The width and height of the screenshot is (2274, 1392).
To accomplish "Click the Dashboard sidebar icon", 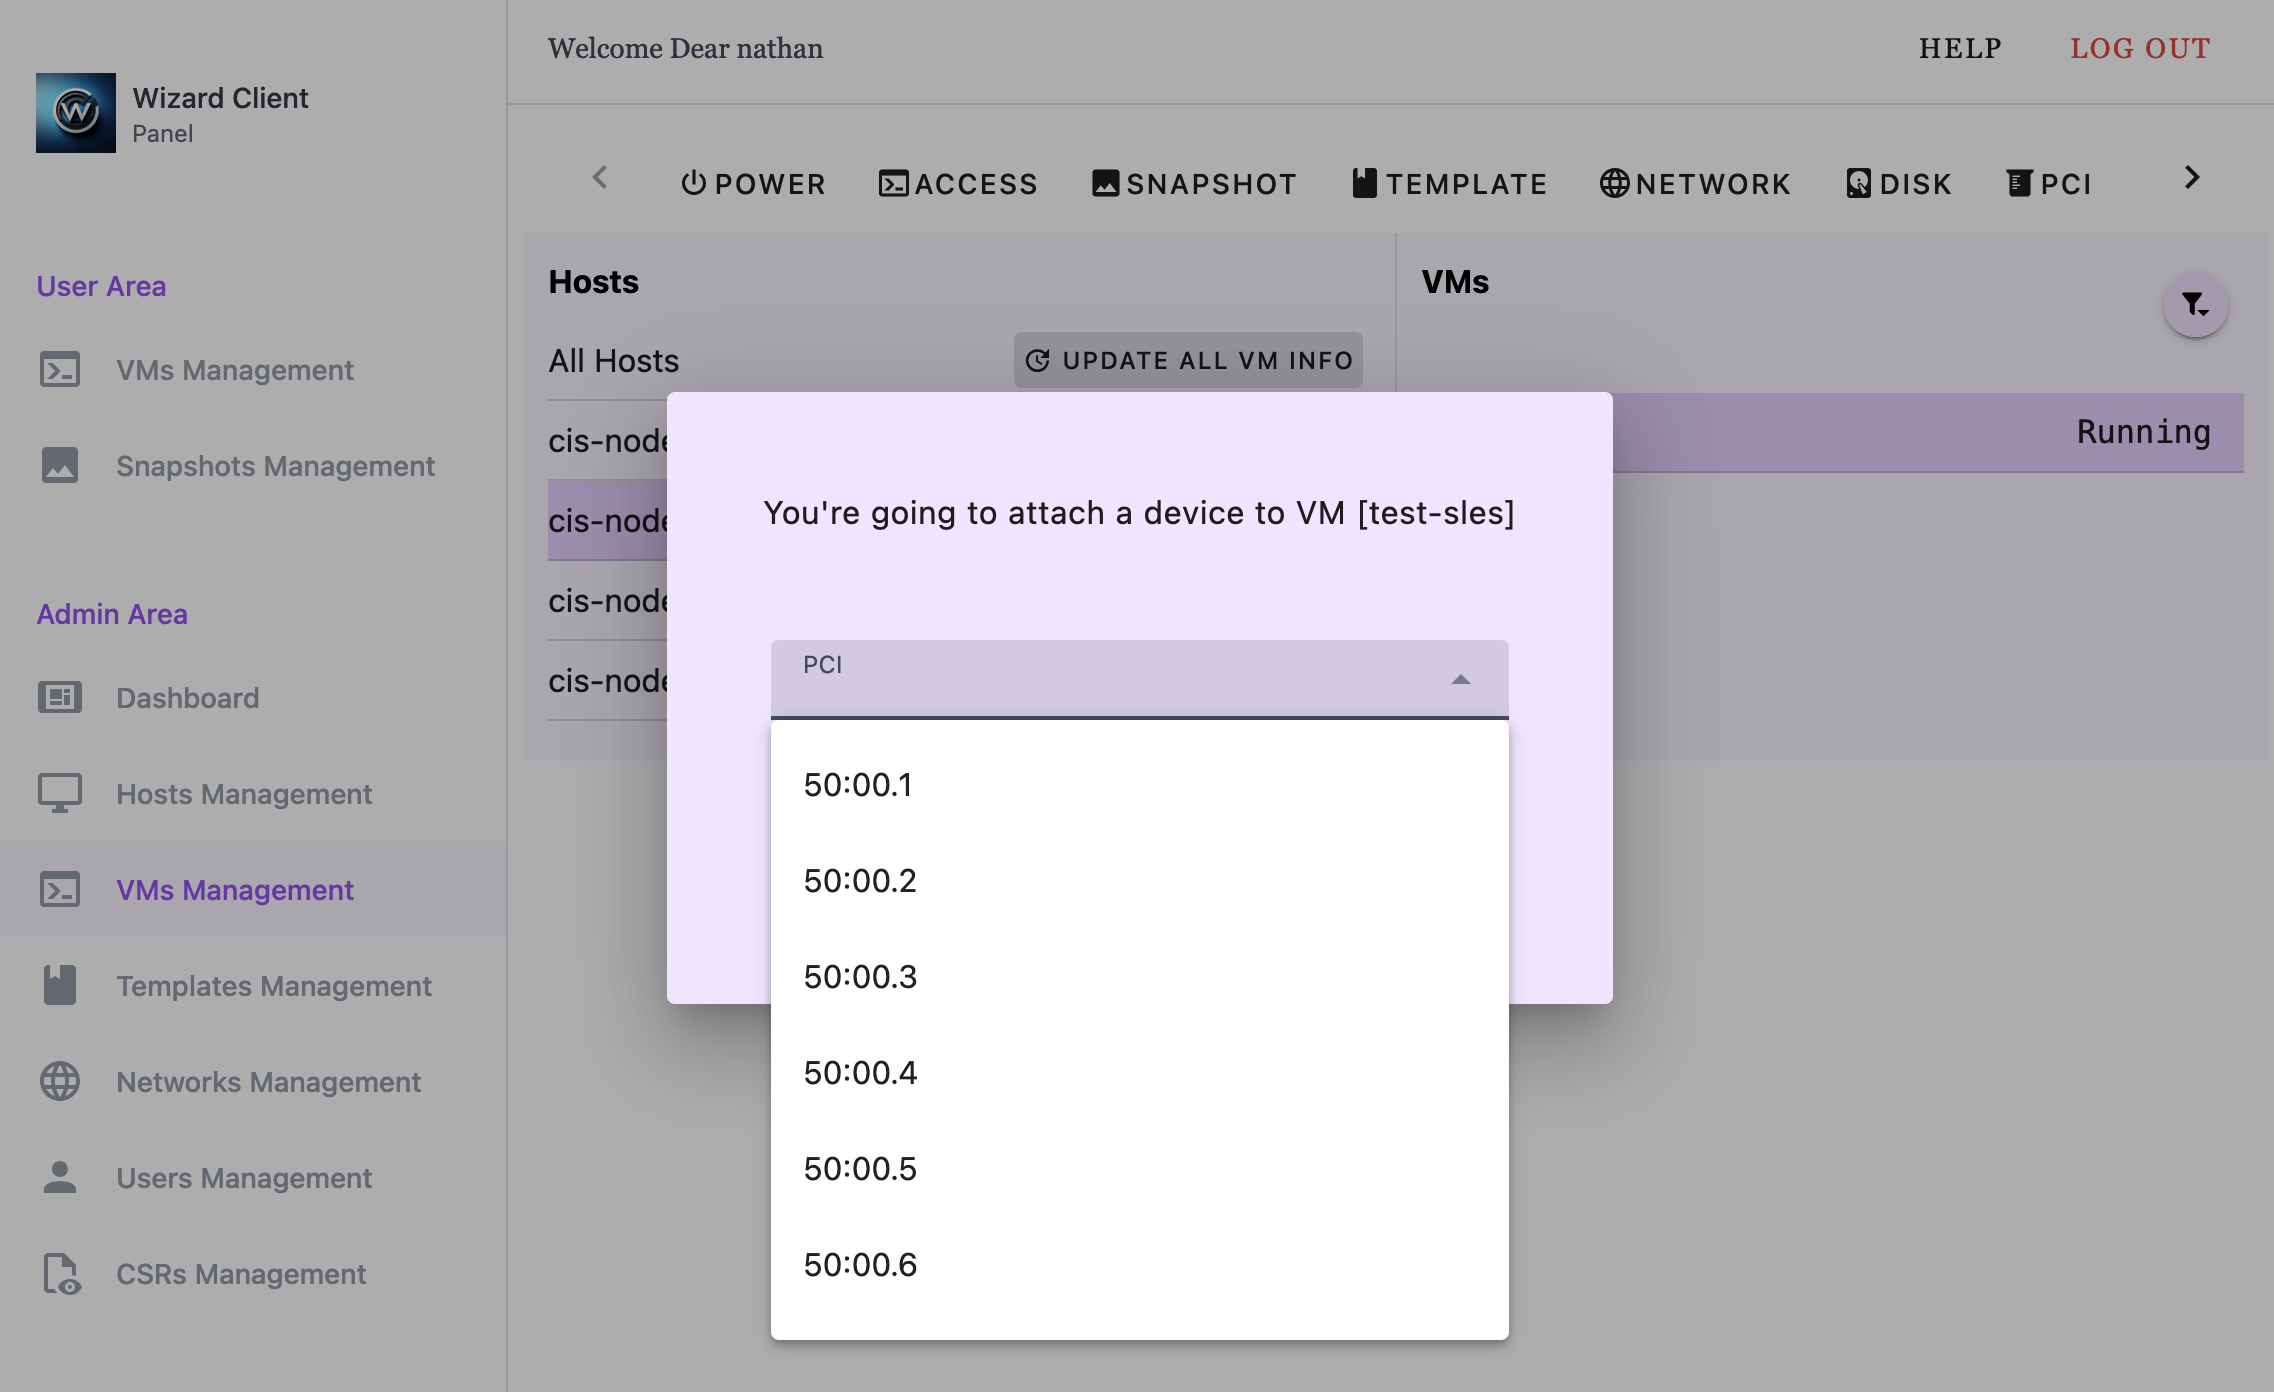I will pos(59,697).
